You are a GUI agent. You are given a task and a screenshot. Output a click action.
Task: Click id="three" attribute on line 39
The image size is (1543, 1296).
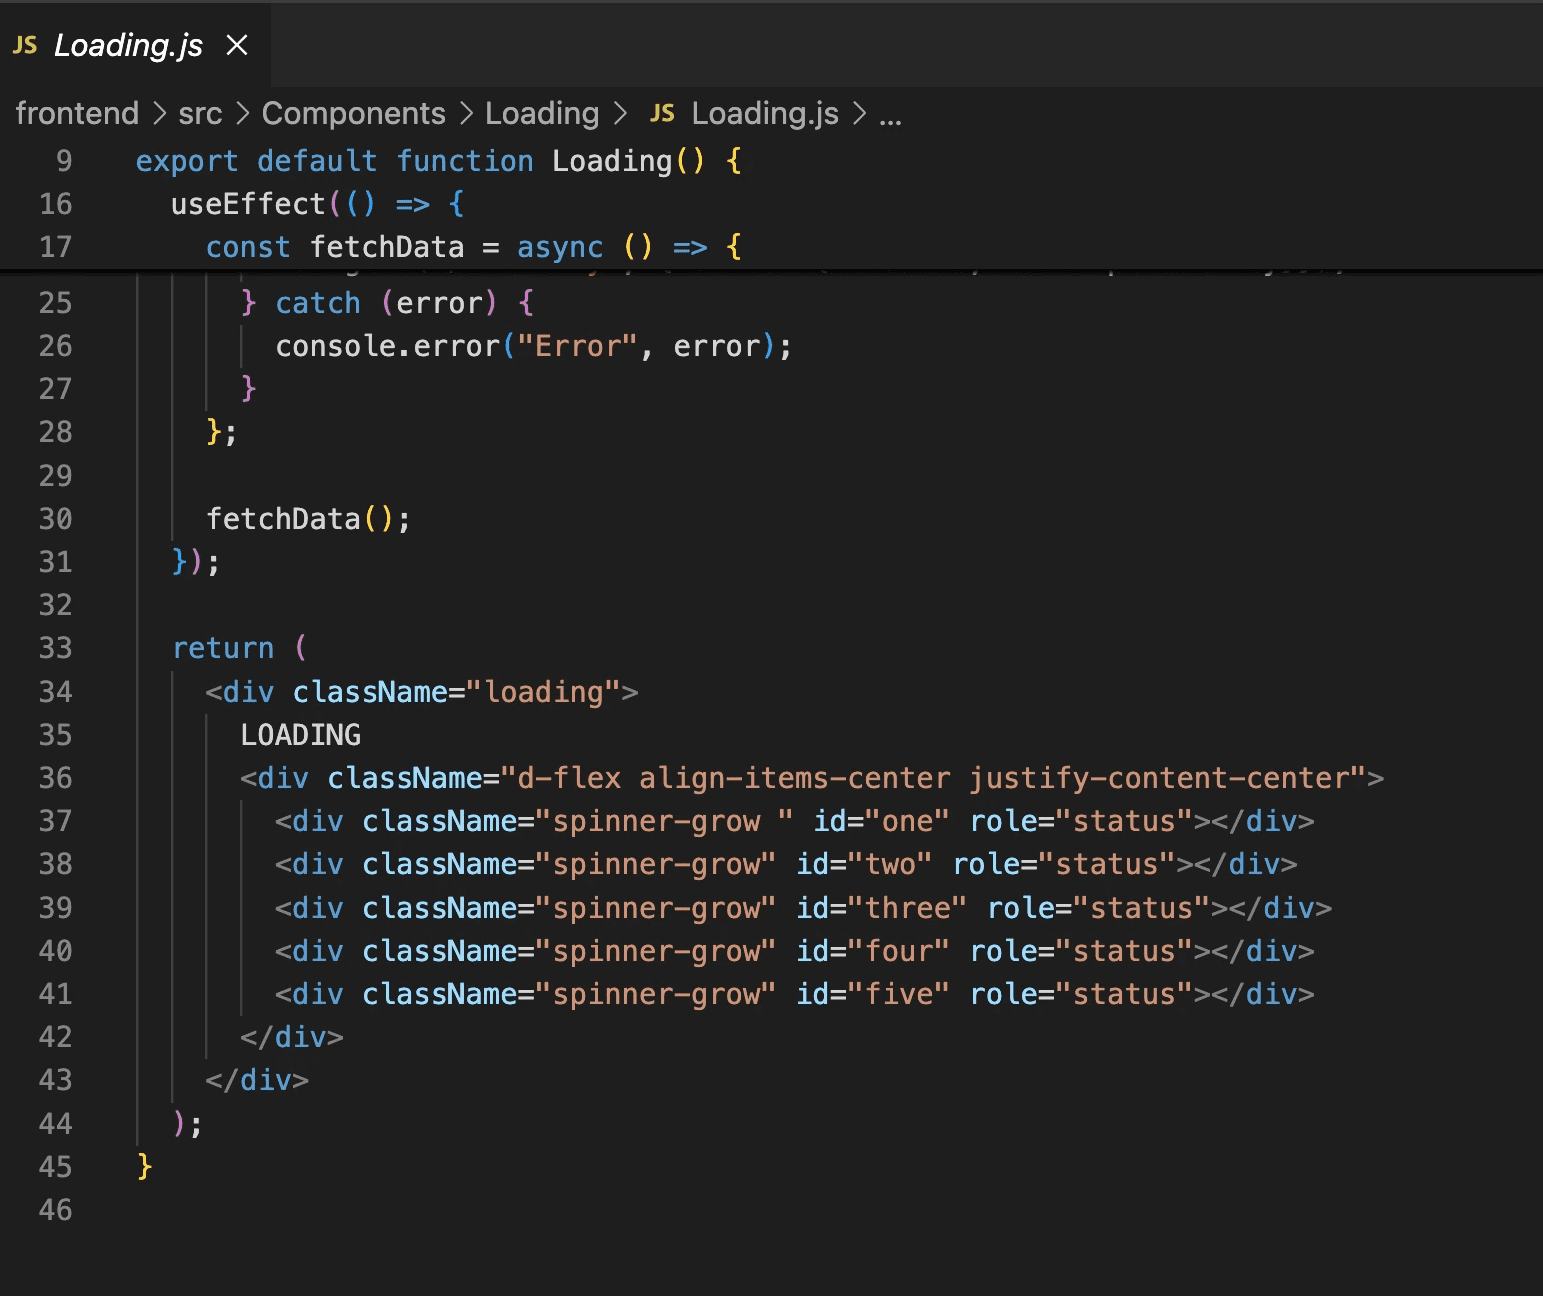pyautogui.click(x=881, y=908)
